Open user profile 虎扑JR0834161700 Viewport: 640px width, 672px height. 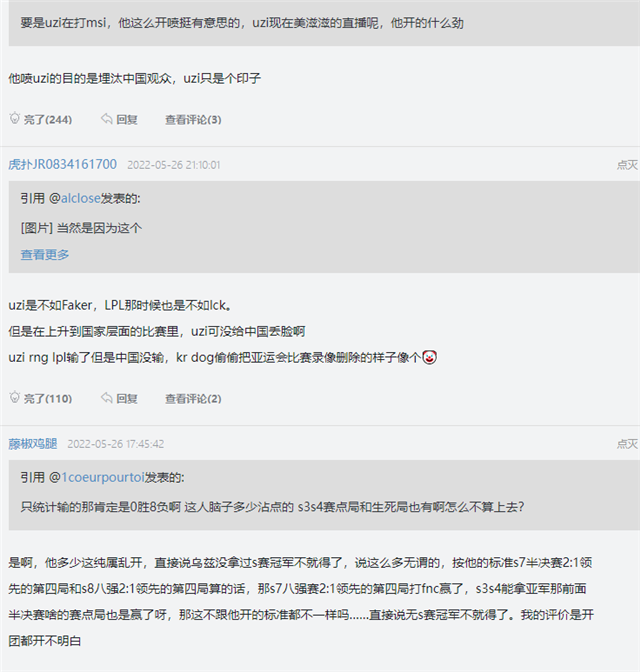click(62, 165)
